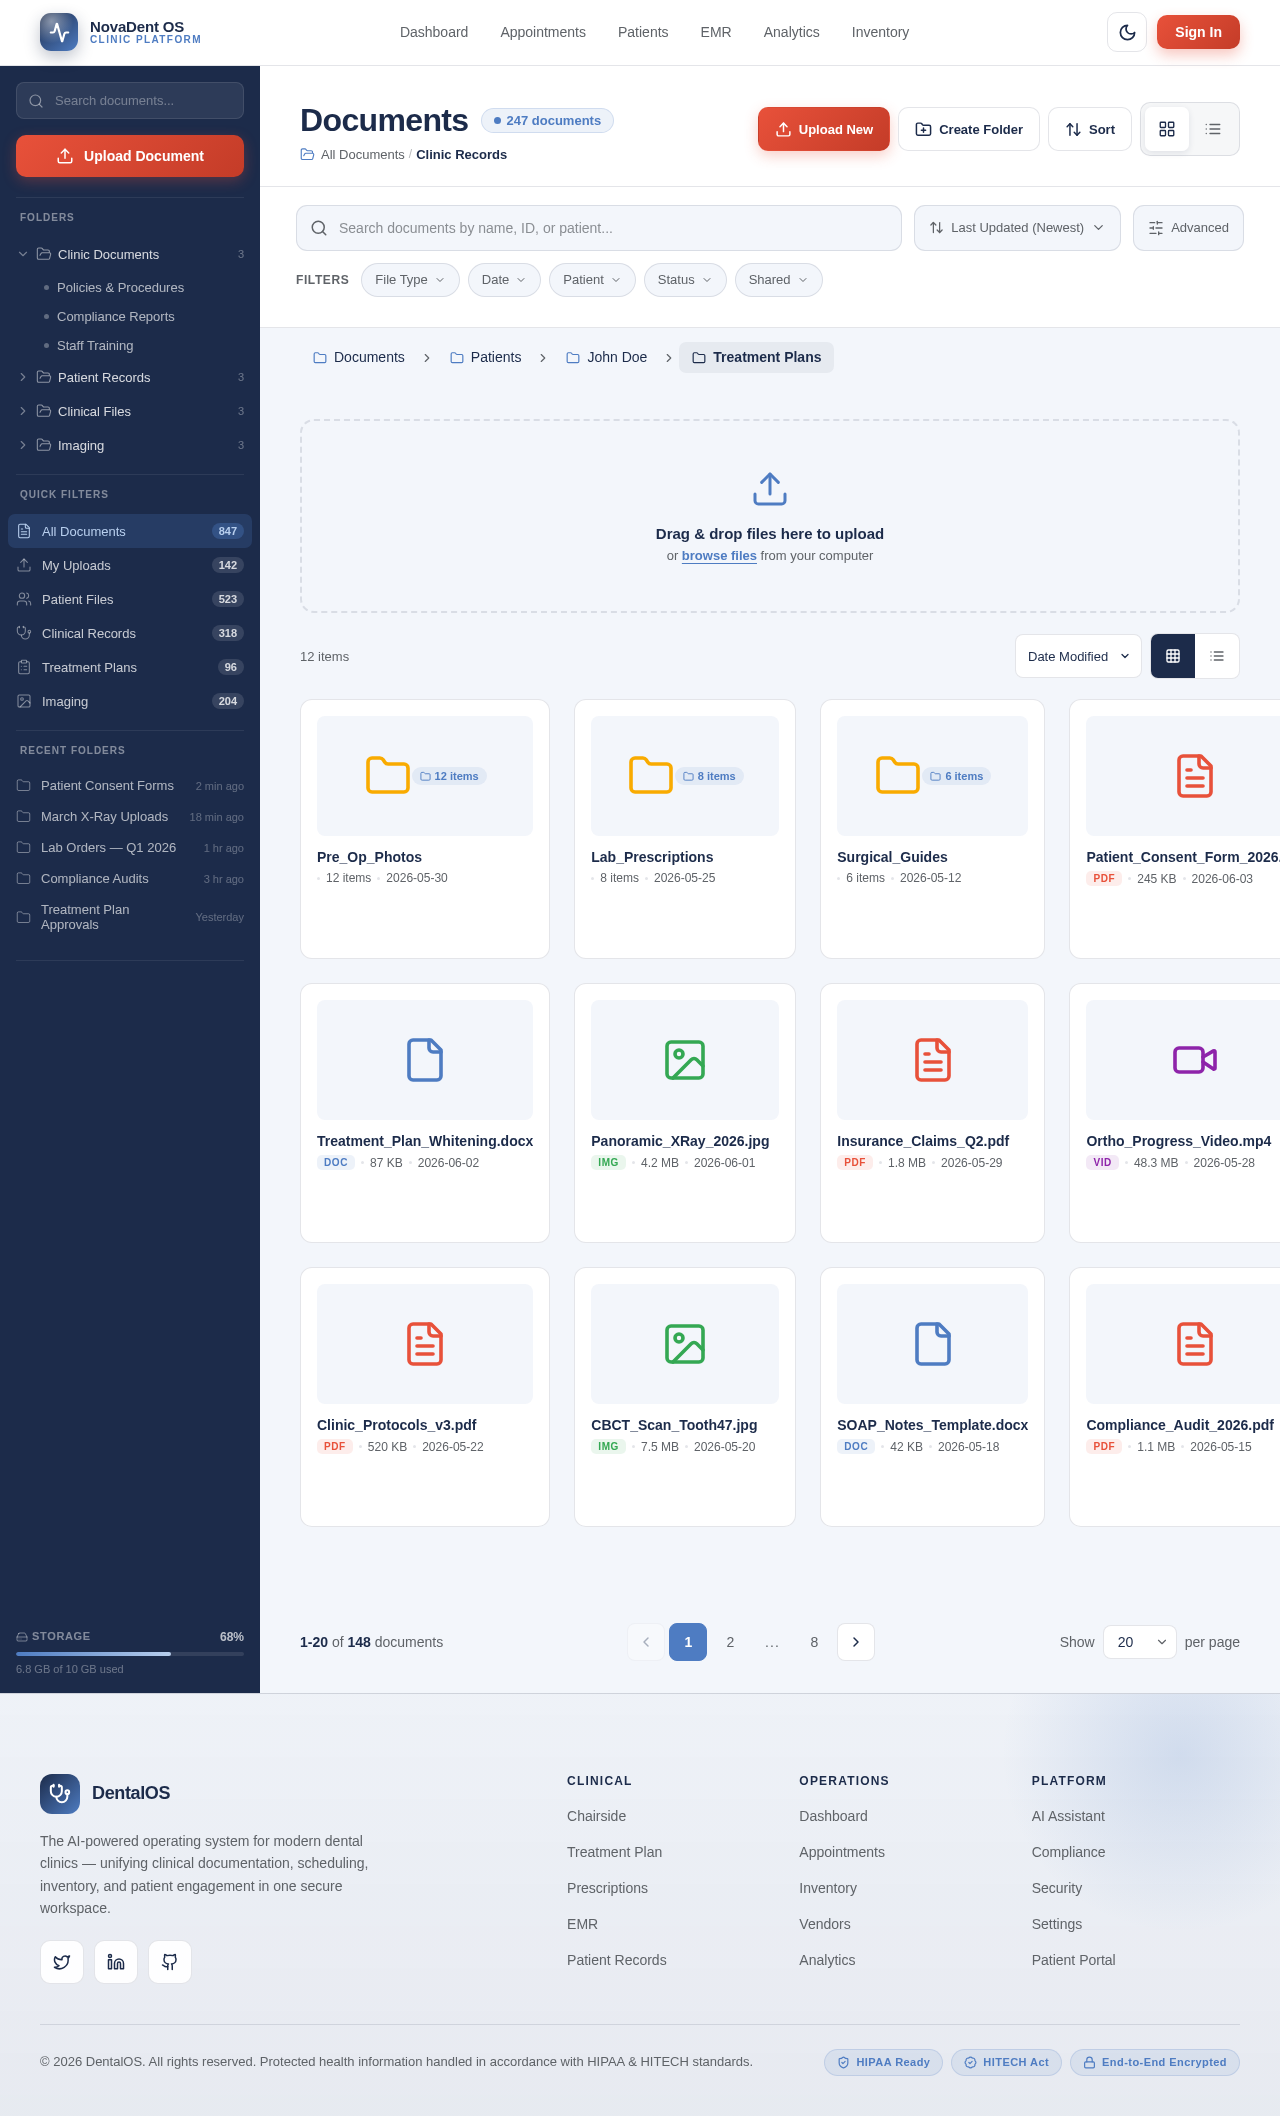Screen dimensions: 1280x2116
Task: Open Compliance_Audit_2026.pdf document icon
Action: 1195,1344
